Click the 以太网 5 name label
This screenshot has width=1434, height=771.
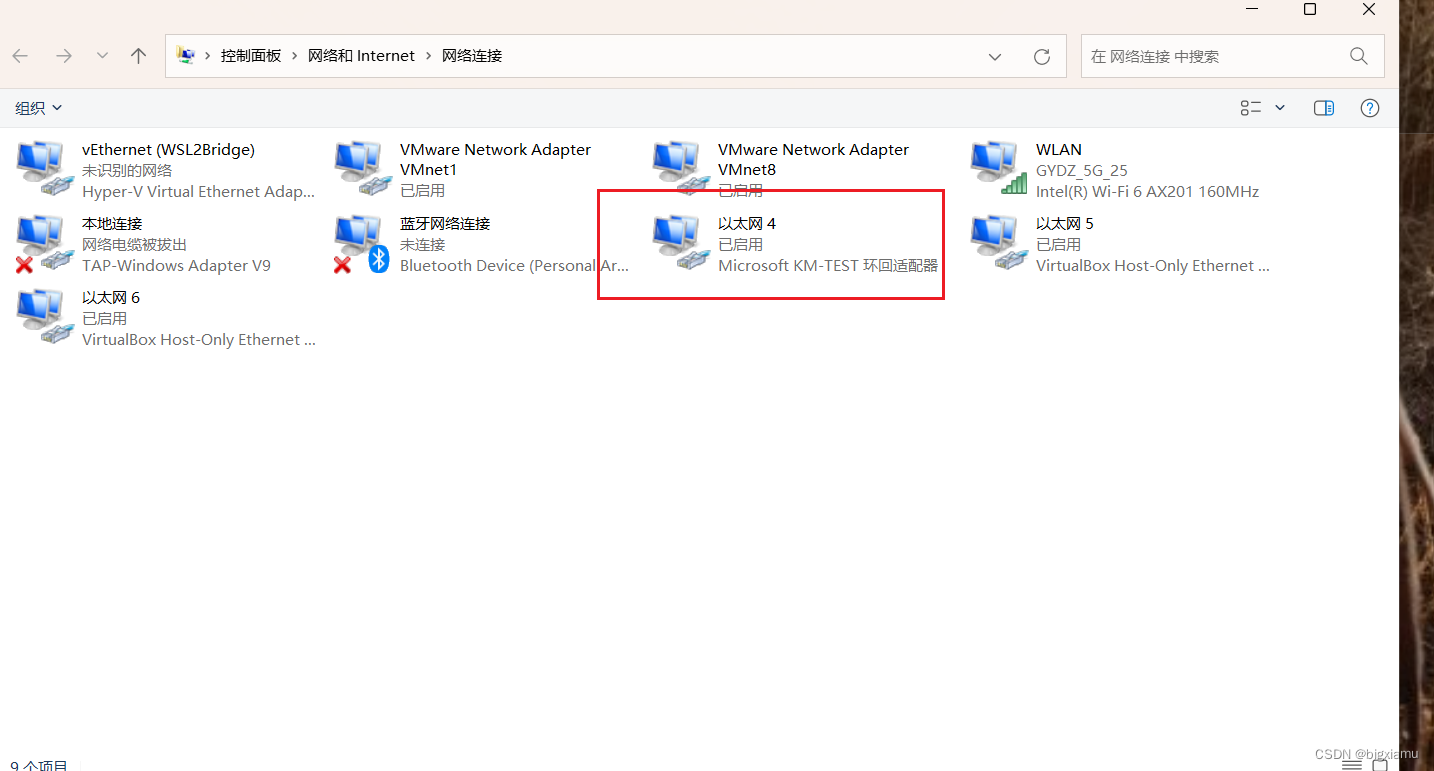pos(1065,224)
